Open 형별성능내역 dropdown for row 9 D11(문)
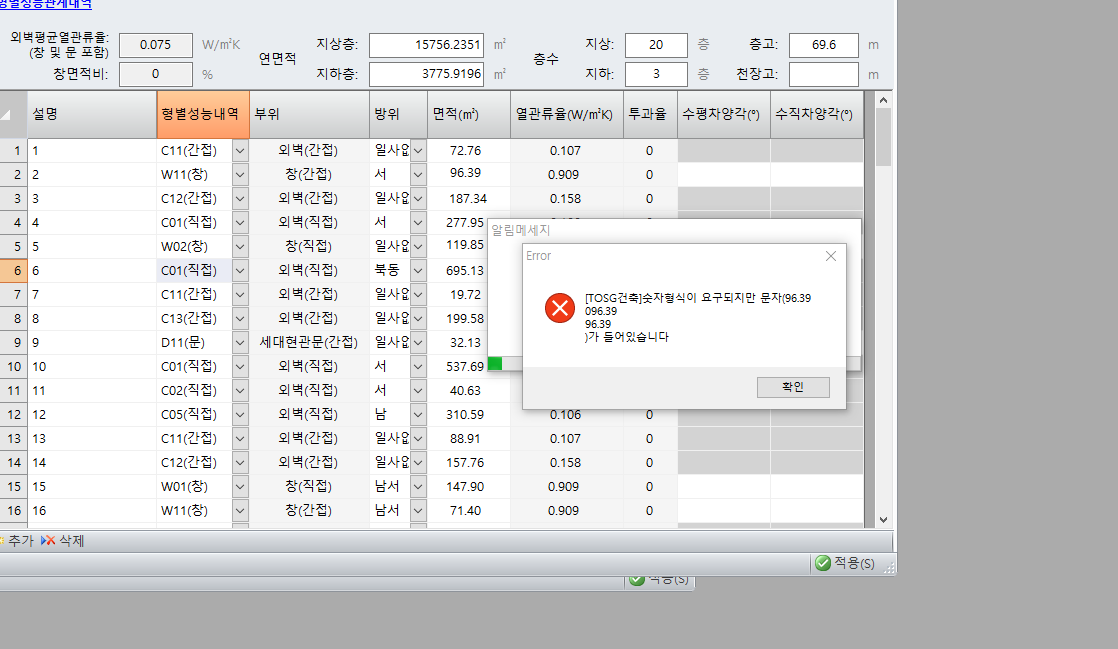Viewport: 1118px width, 649px height. click(x=240, y=343)
